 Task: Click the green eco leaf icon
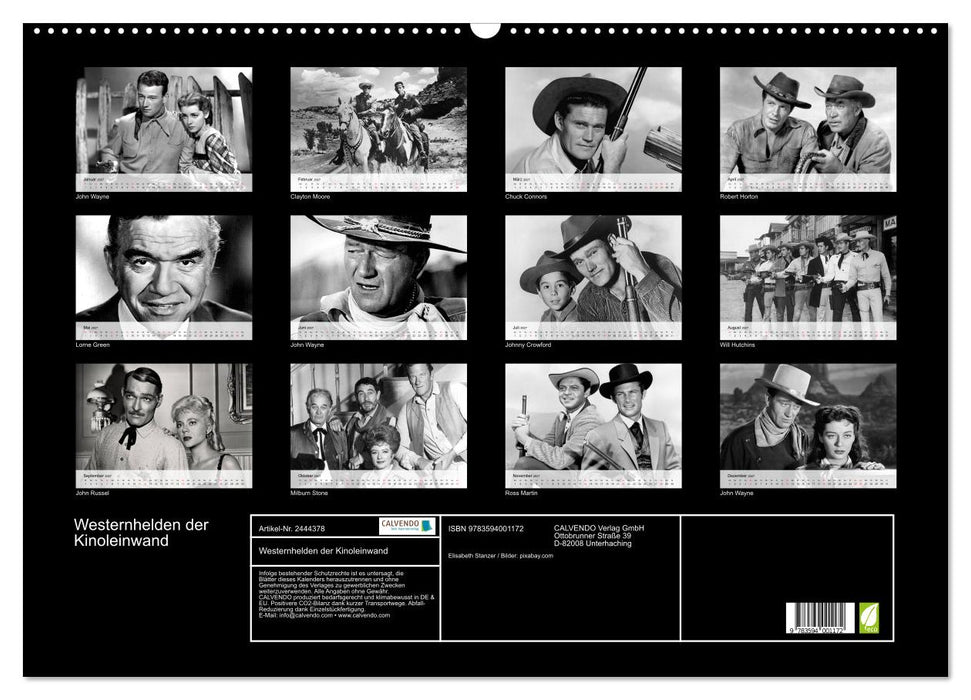869,618
